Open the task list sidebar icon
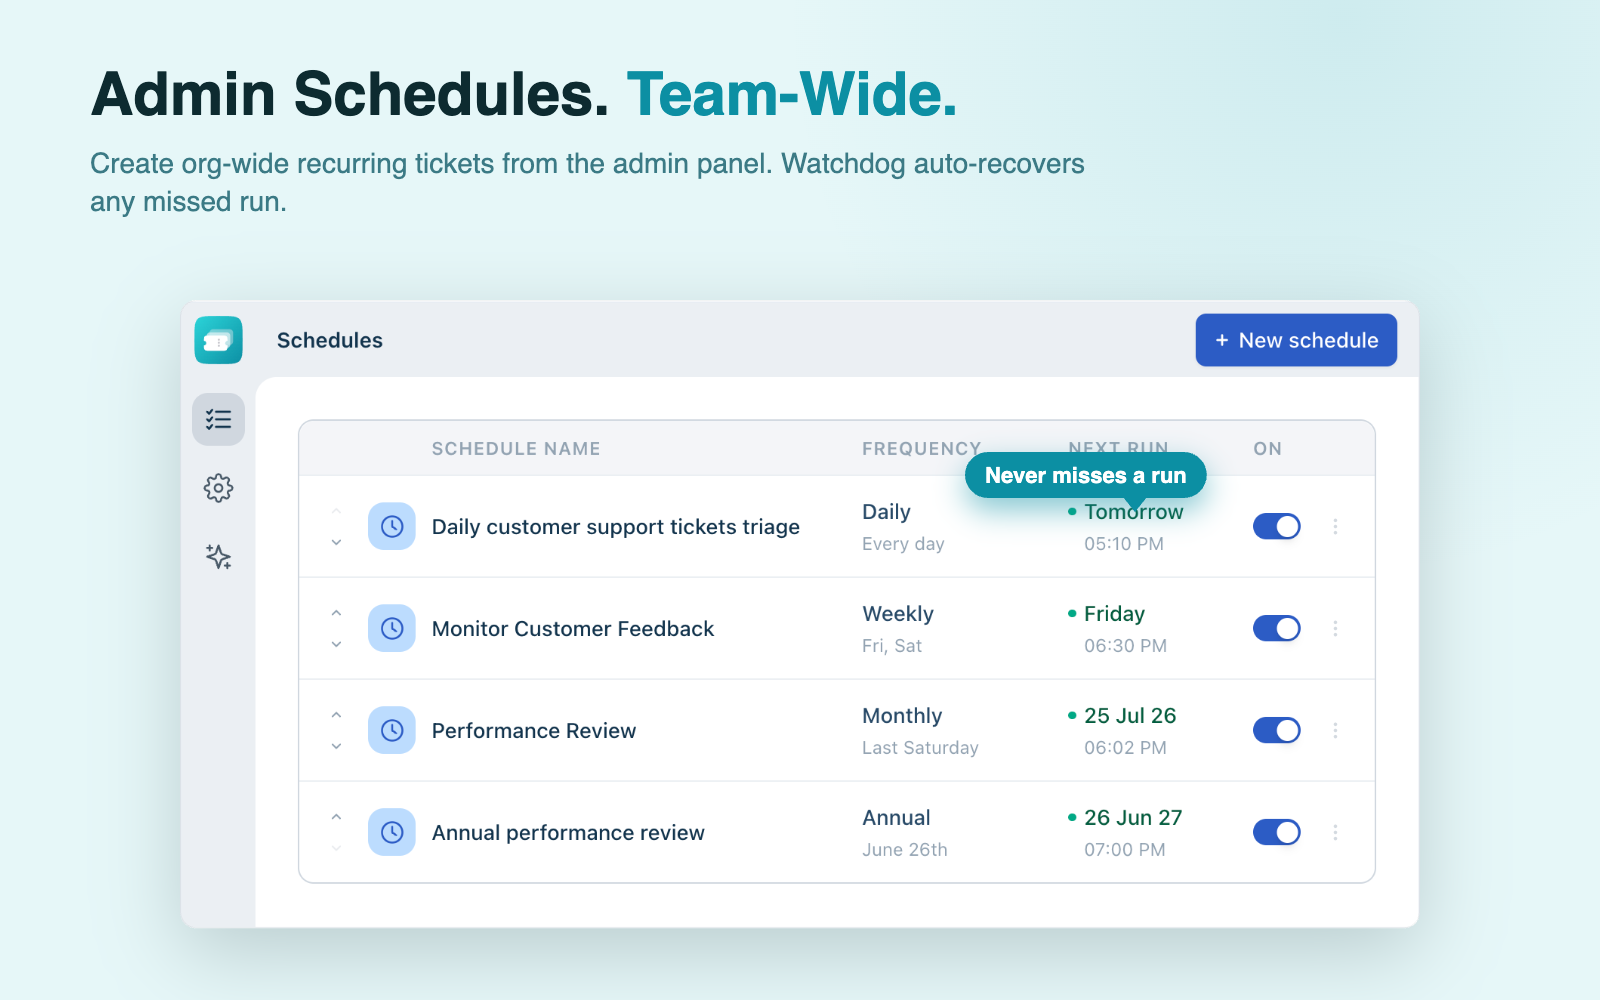Viewport: 1600px width, 1000px height. [x=218, y=419]
